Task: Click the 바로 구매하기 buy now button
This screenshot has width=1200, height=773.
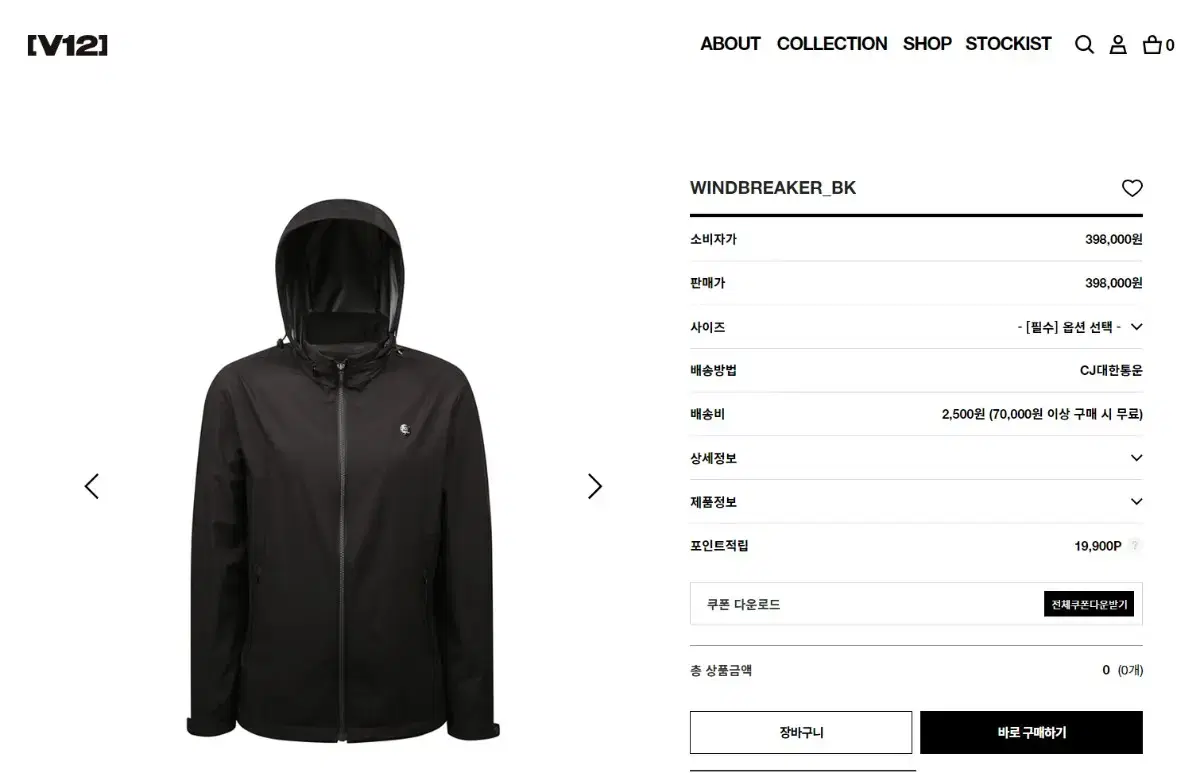Action: [x=1031, y=732]
